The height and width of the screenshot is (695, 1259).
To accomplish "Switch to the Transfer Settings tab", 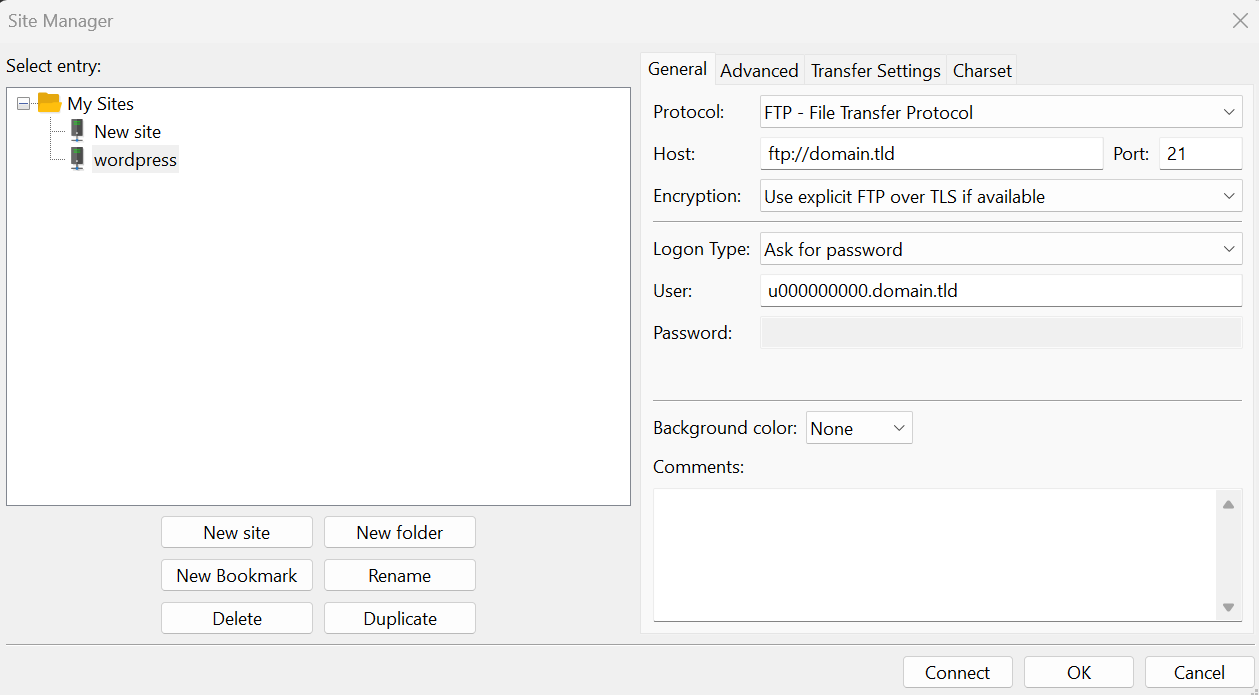I will [875, 70].
